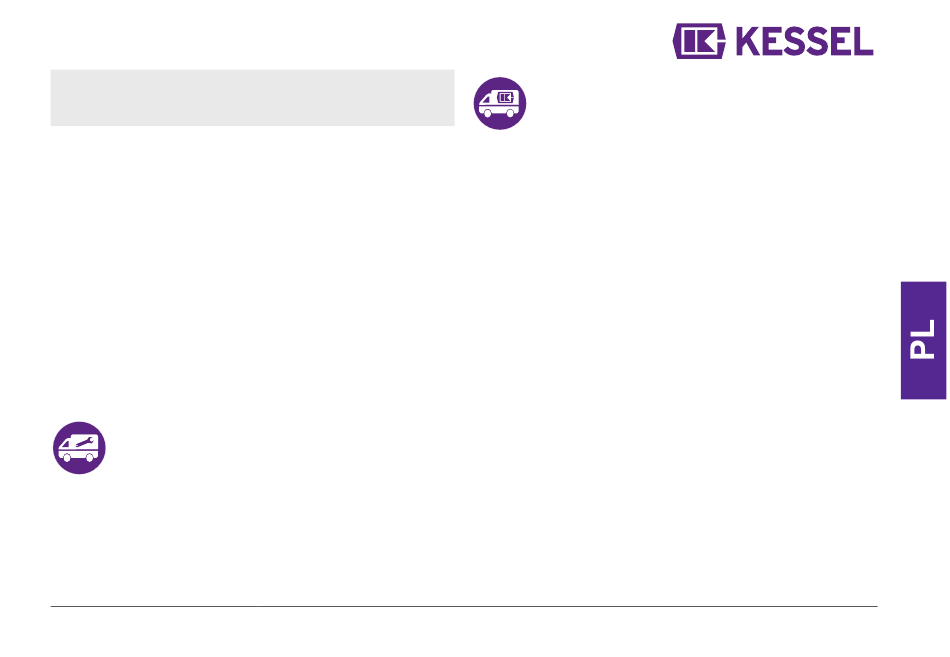Viewport: 950px width, 657px height.
Task: Click the letter K in KESSEL wordmark
Action: pyautogui.click(x=748, y=41)
